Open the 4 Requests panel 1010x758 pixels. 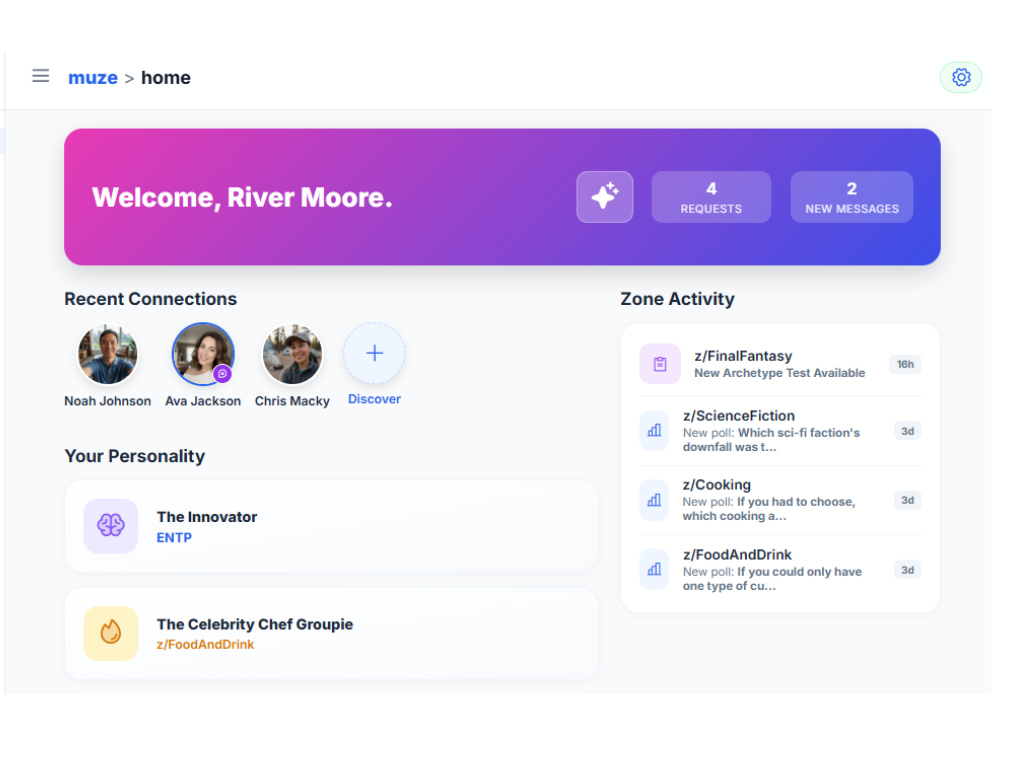pos(711,196)
